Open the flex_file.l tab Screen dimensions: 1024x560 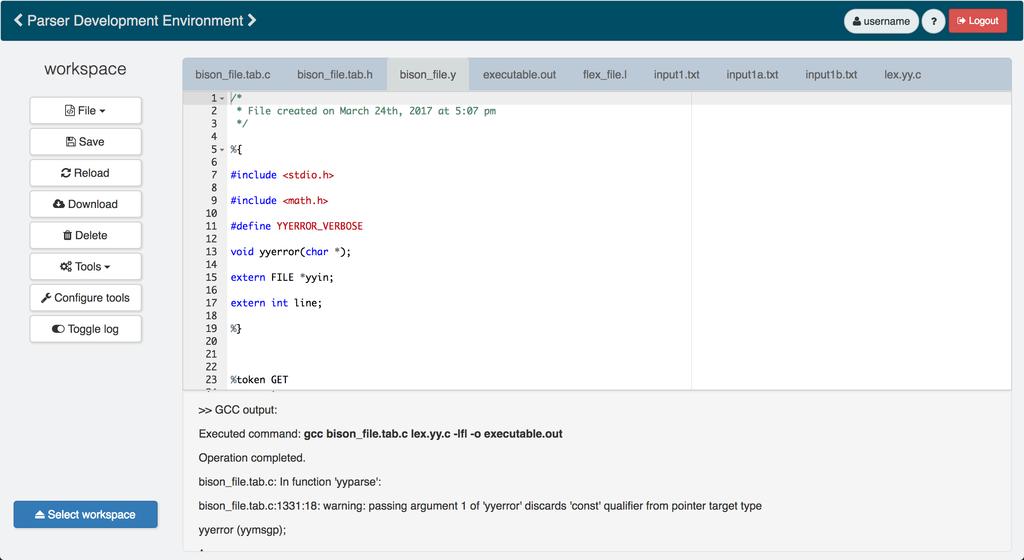(605, 74)
